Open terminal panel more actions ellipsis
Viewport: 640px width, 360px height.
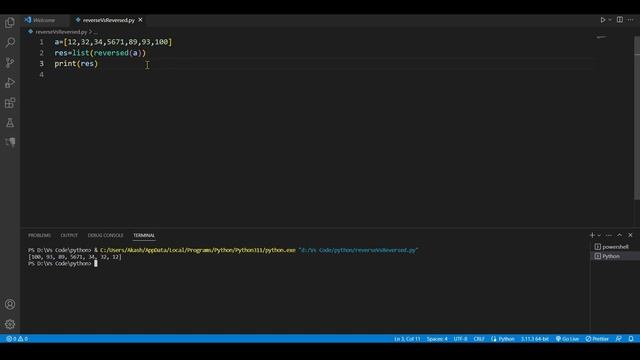tap(609, 235)
